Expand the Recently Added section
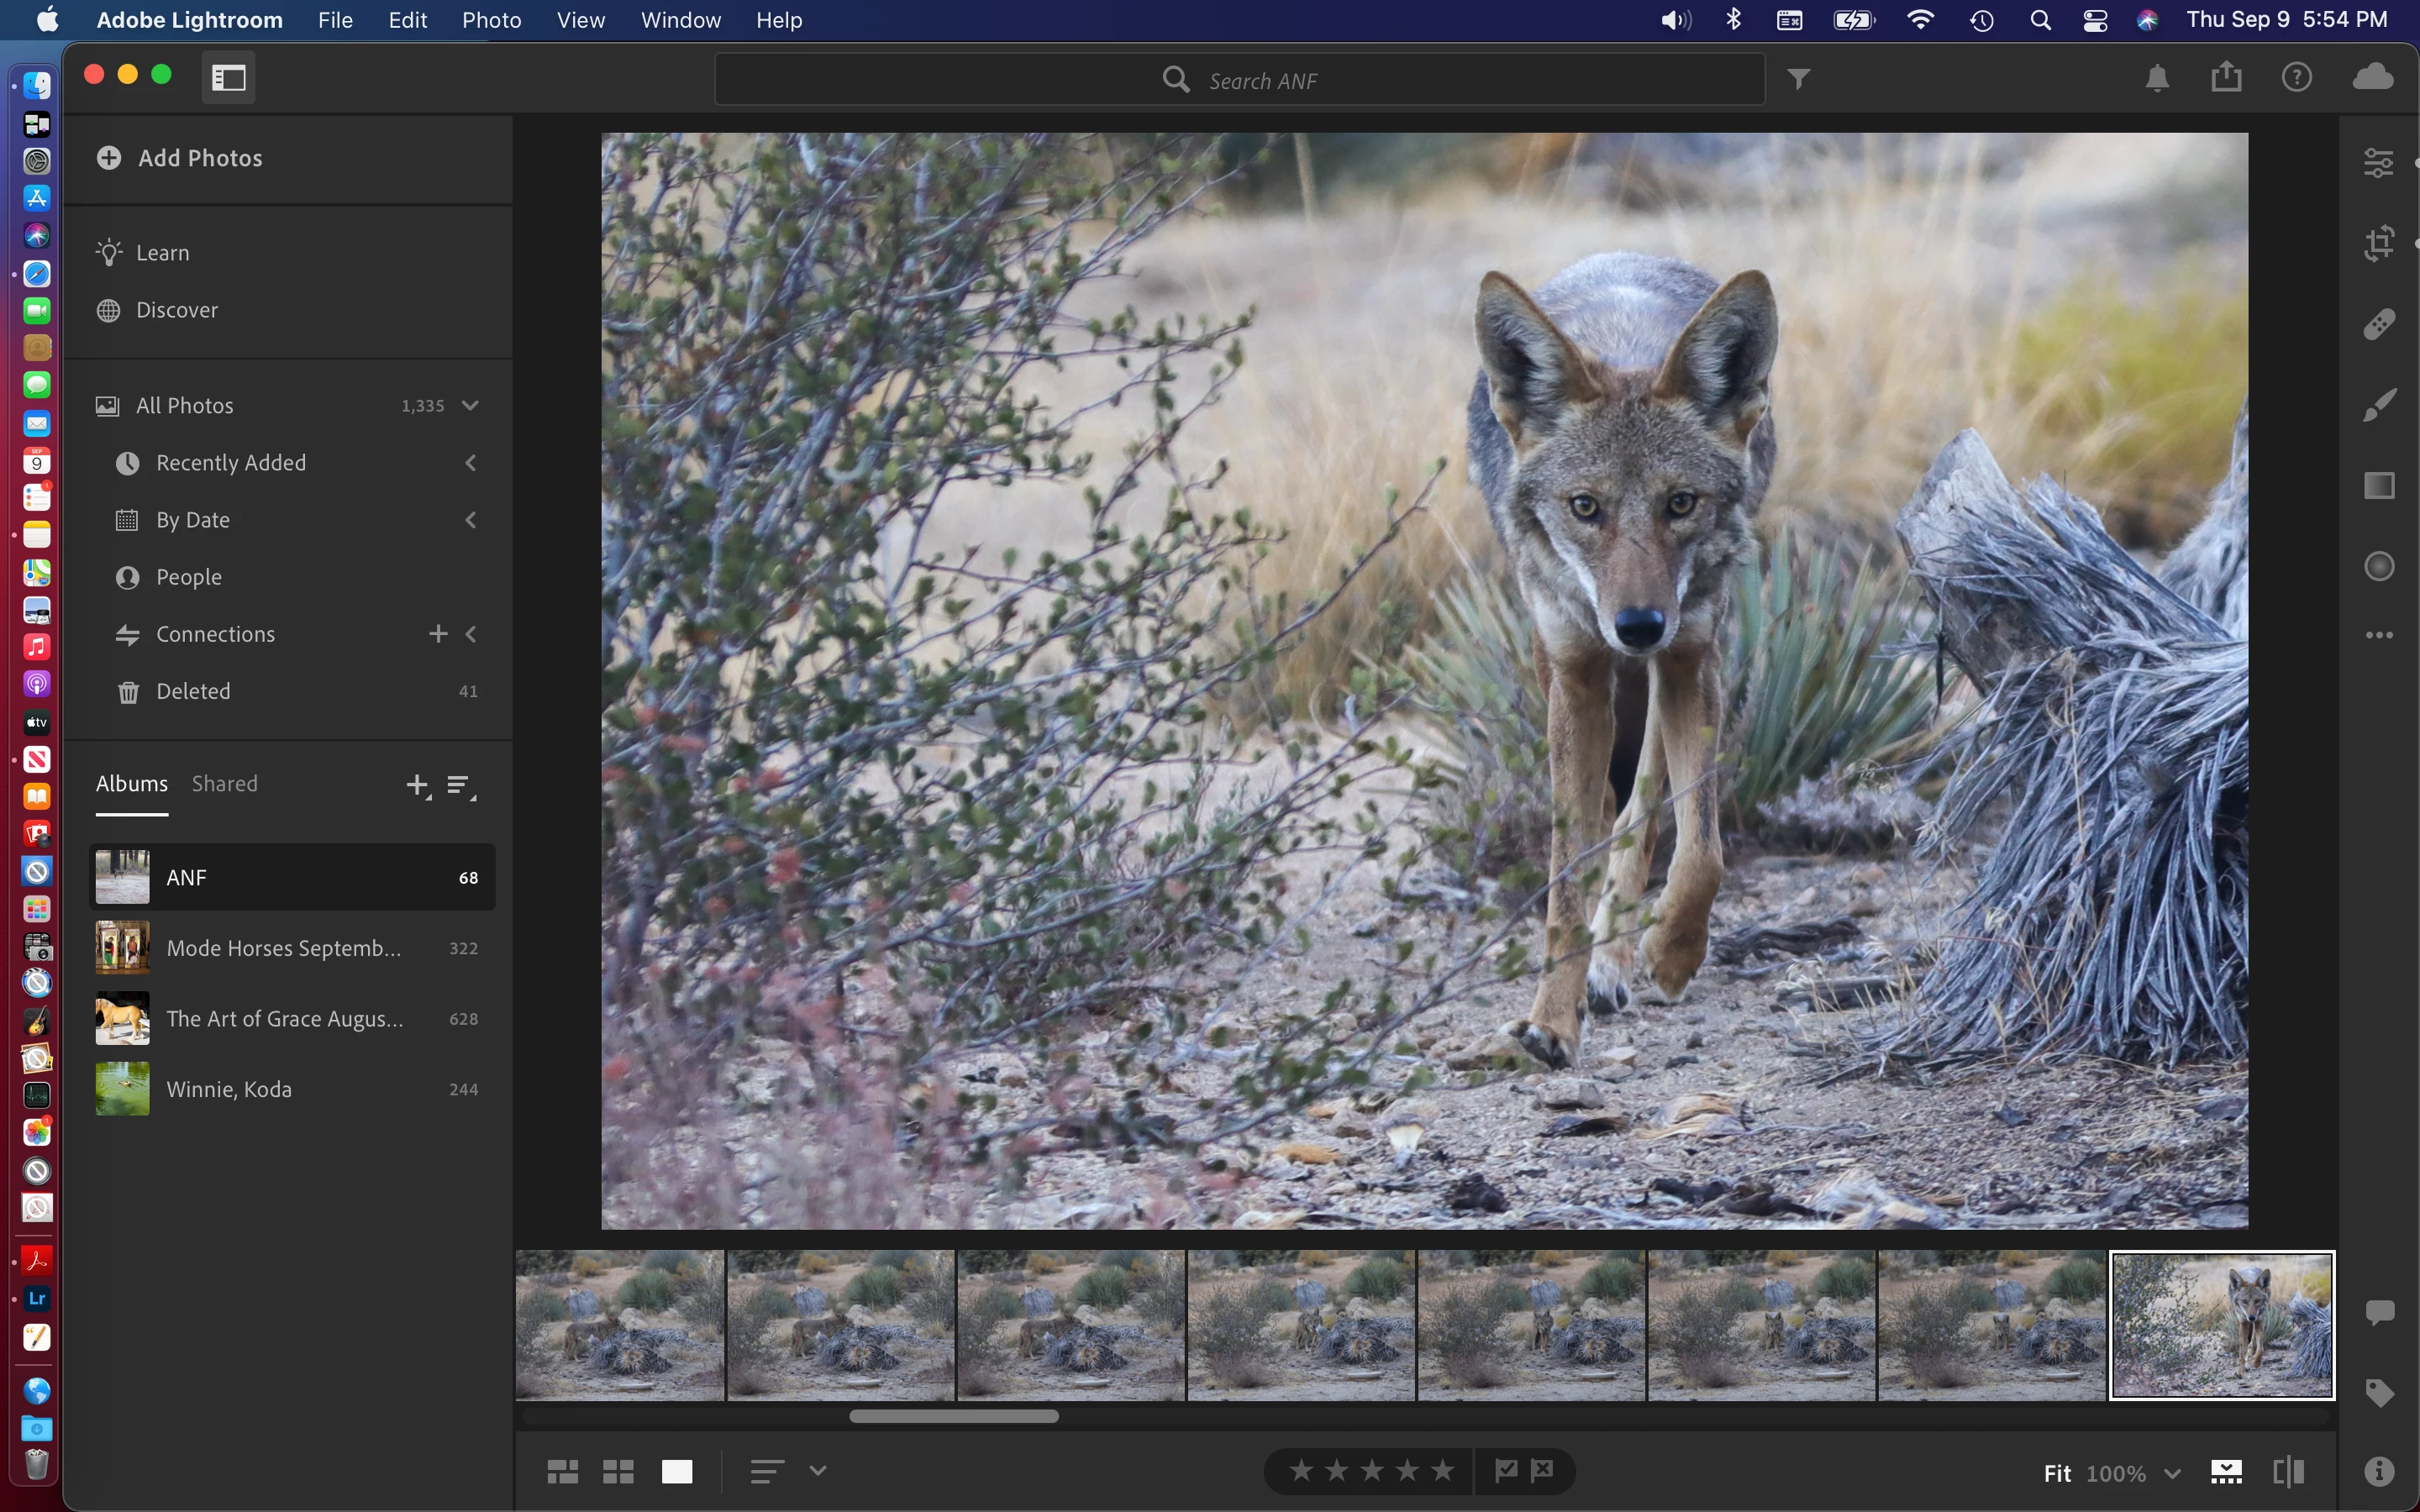The image size is (2420, 1512). [470, 463]
